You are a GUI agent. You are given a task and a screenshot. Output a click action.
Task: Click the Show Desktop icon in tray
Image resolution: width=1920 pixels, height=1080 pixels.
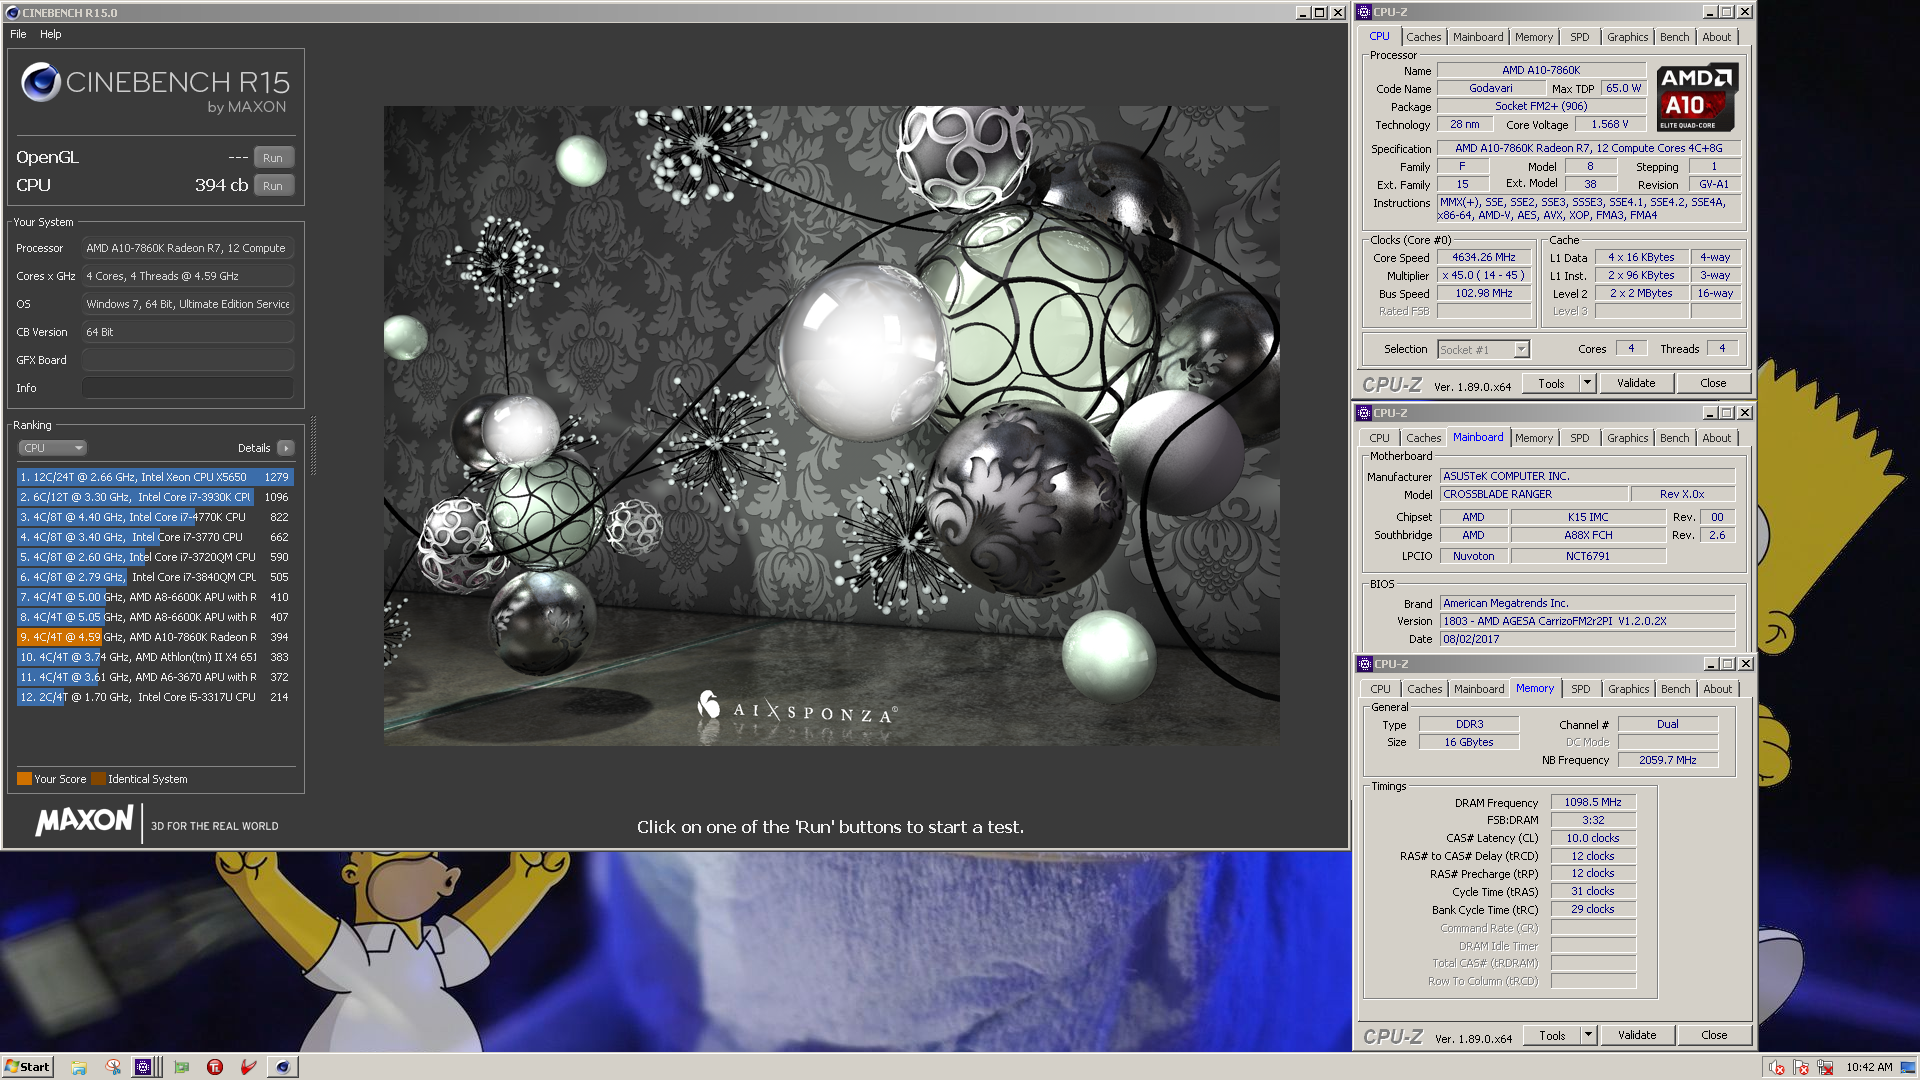coord(1909,1067)
